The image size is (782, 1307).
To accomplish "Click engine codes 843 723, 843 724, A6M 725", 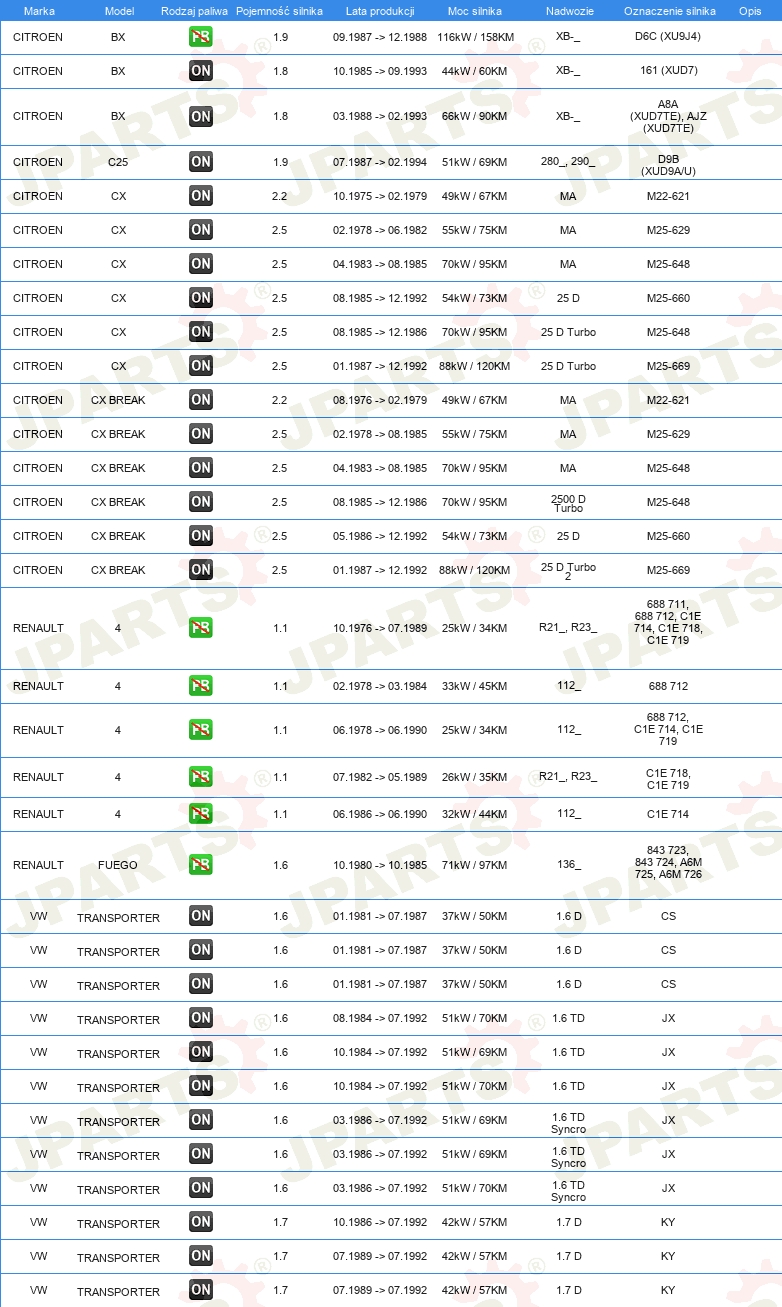I will coord(668,862).
